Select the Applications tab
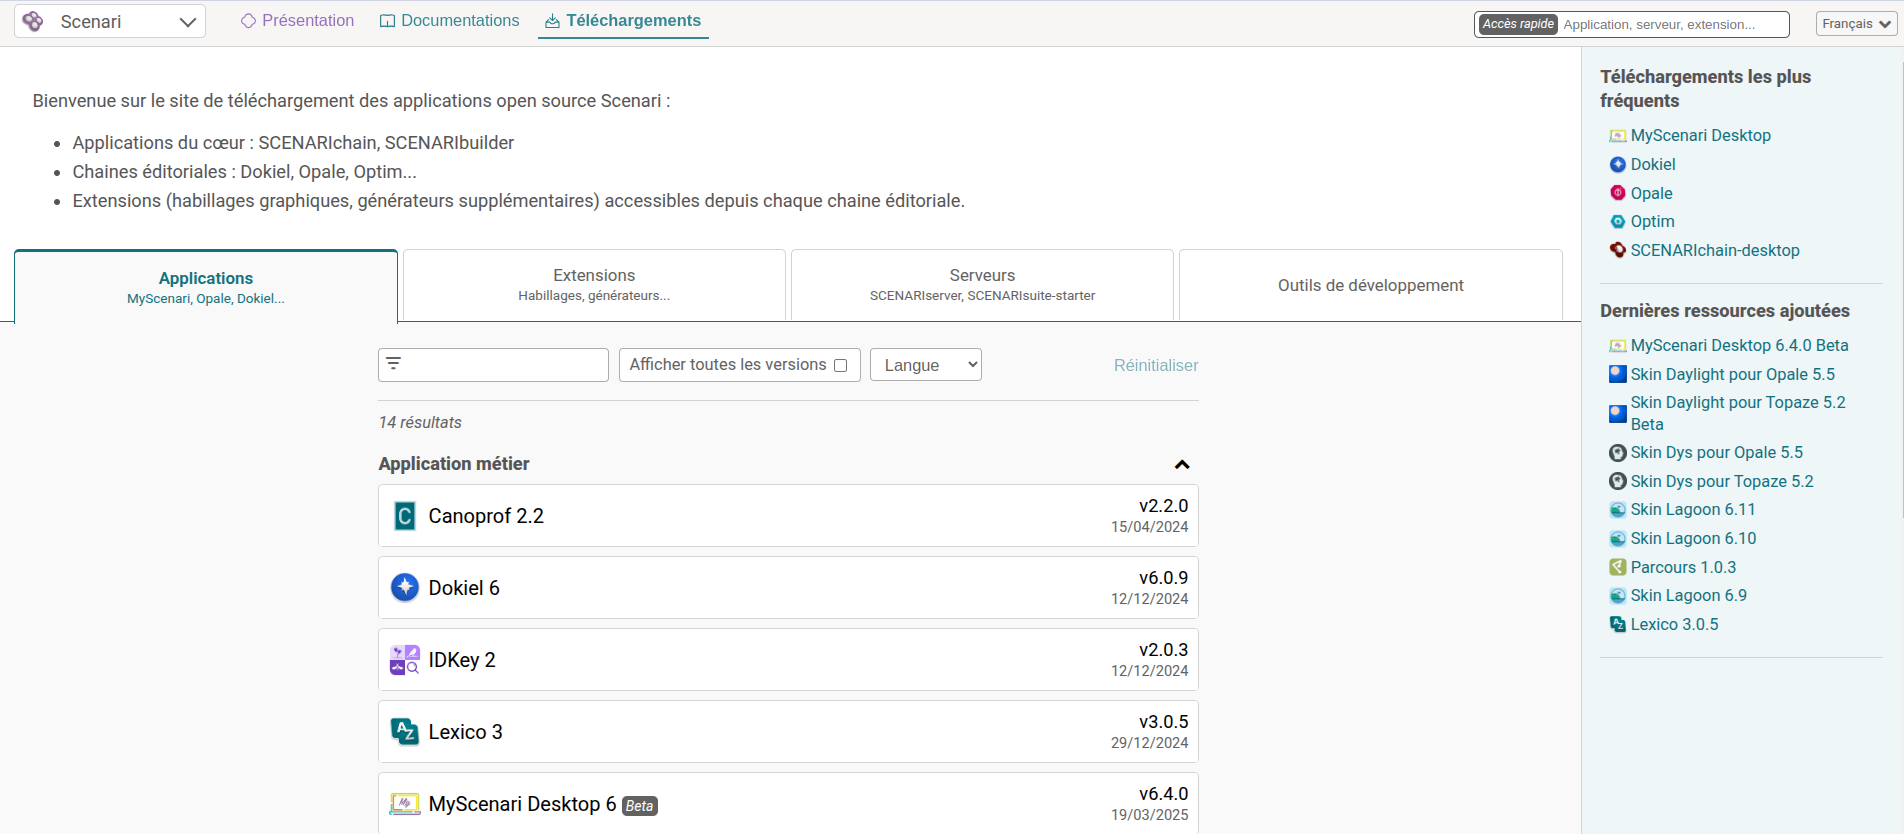Screen dimensions: 1904x834 tap(206, 286)
